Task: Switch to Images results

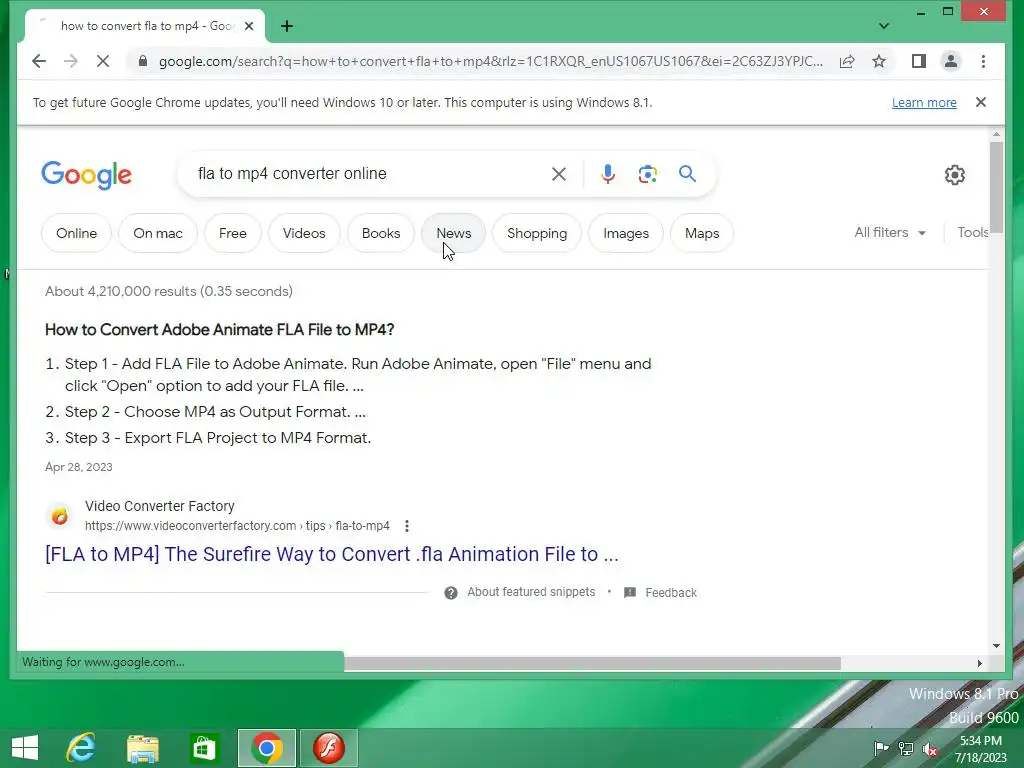Action: coord(626,233)
